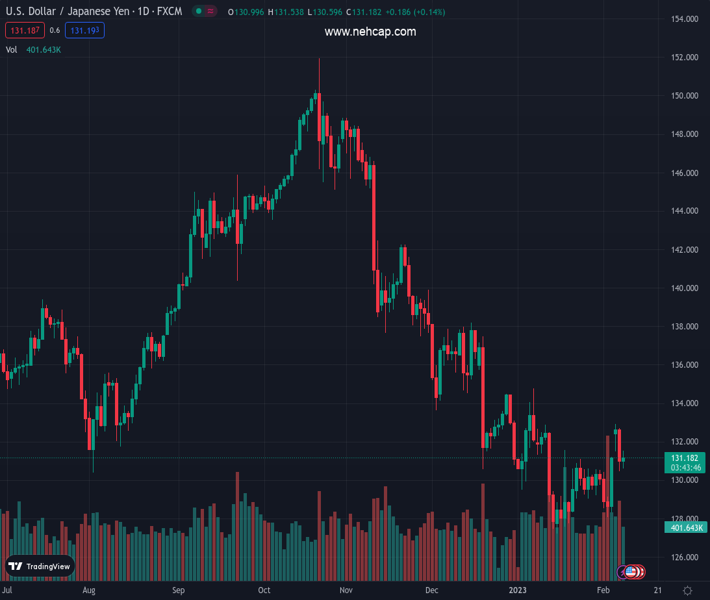This screenshot has height=600, width=710.
Task: Click the TradingView logo badge
Action: coord(40,566)
